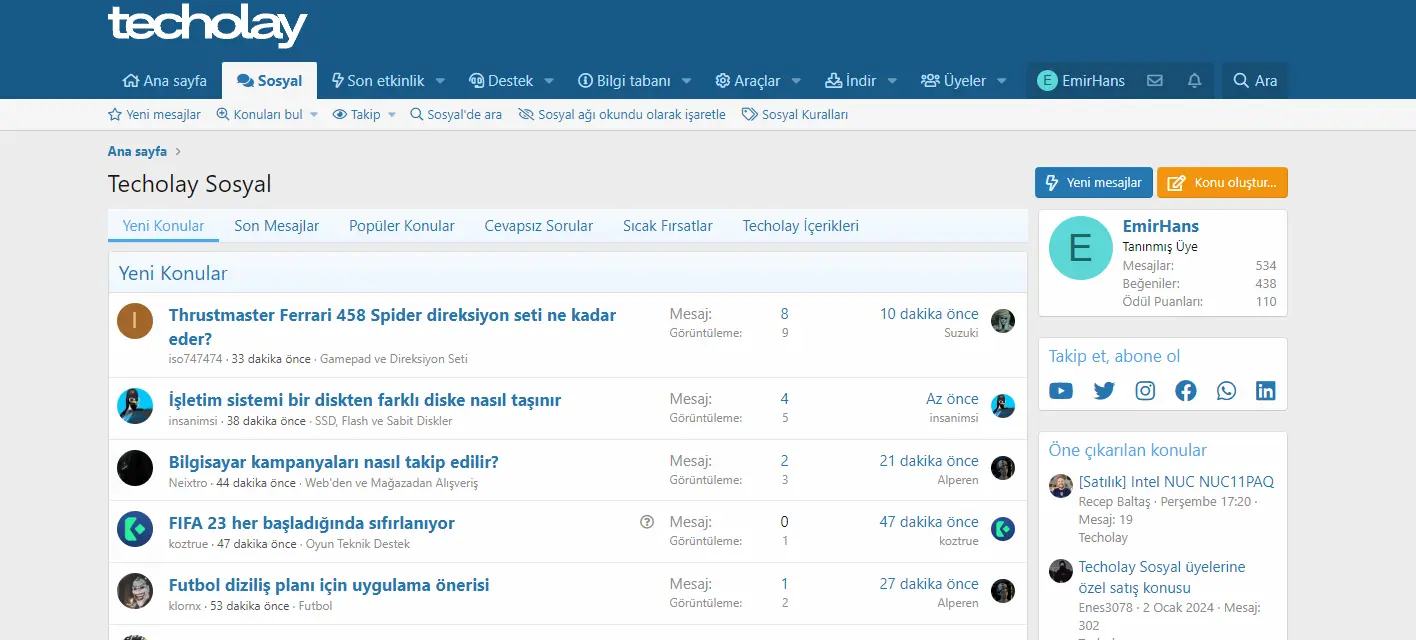Open Son etkinlik navigation item
Image resolution: width=1416 pixels, height=640 pixels.
pos(378,81)
